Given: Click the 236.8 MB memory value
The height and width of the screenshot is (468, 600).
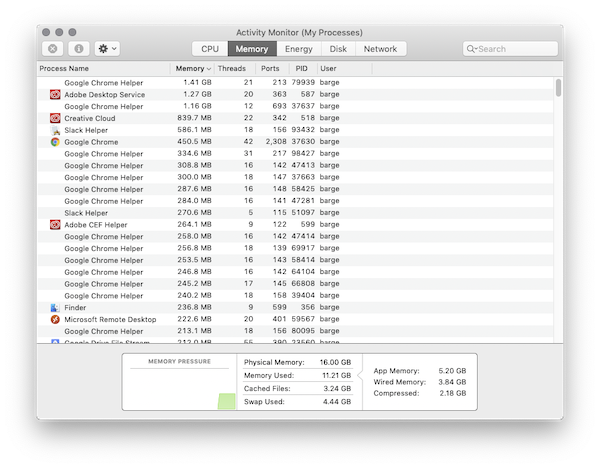Looking at the screenshot, I should coord(194,307).
